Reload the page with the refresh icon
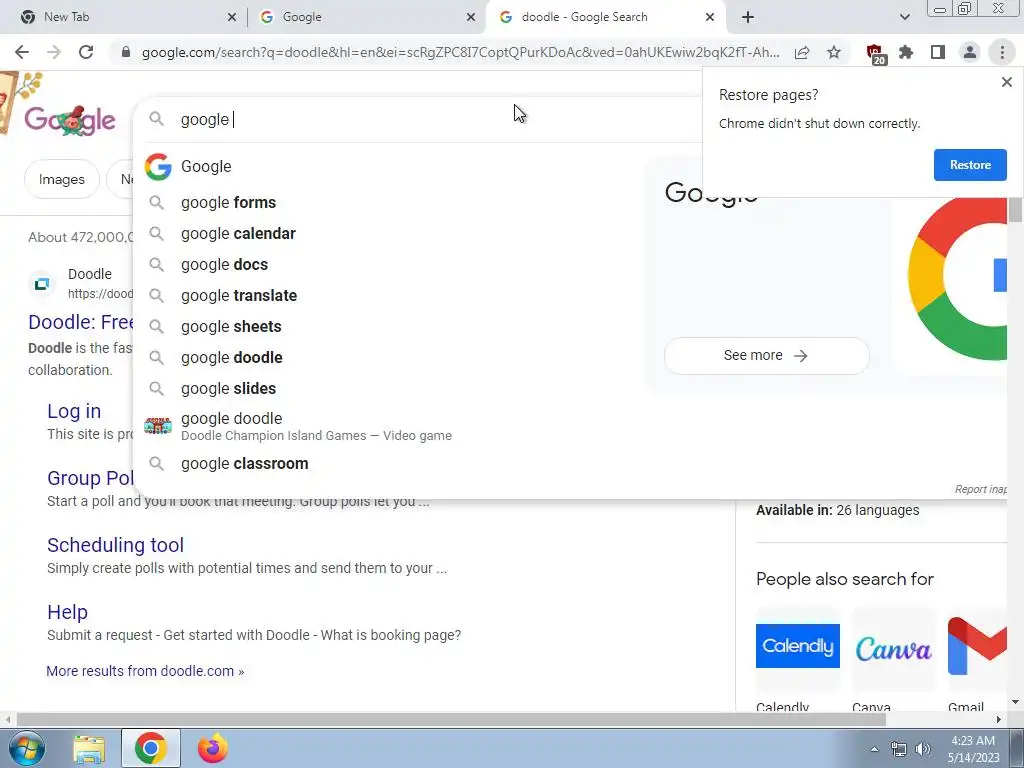Viewport: 1024px width, 768px height. [86, 52]
